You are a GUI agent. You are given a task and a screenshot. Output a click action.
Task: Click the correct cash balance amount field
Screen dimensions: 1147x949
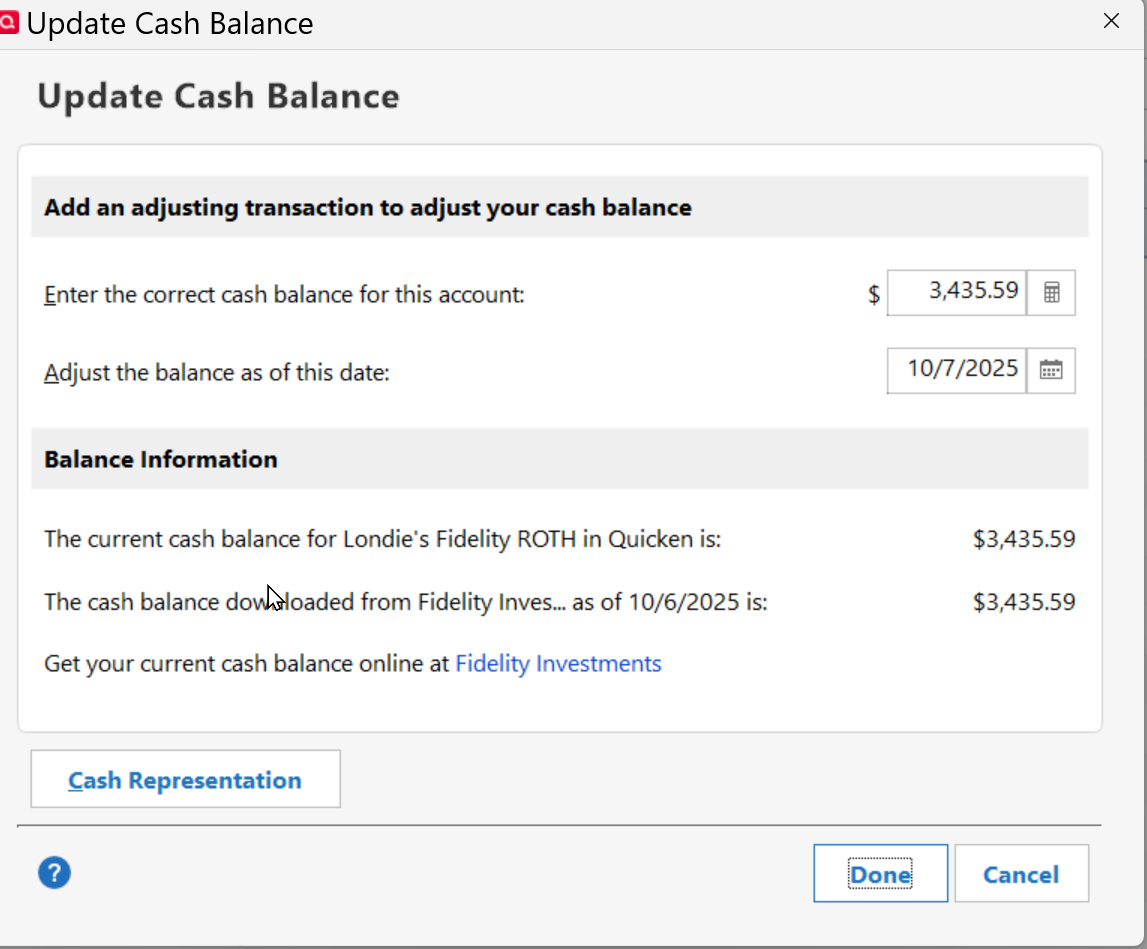pos(957,292)
